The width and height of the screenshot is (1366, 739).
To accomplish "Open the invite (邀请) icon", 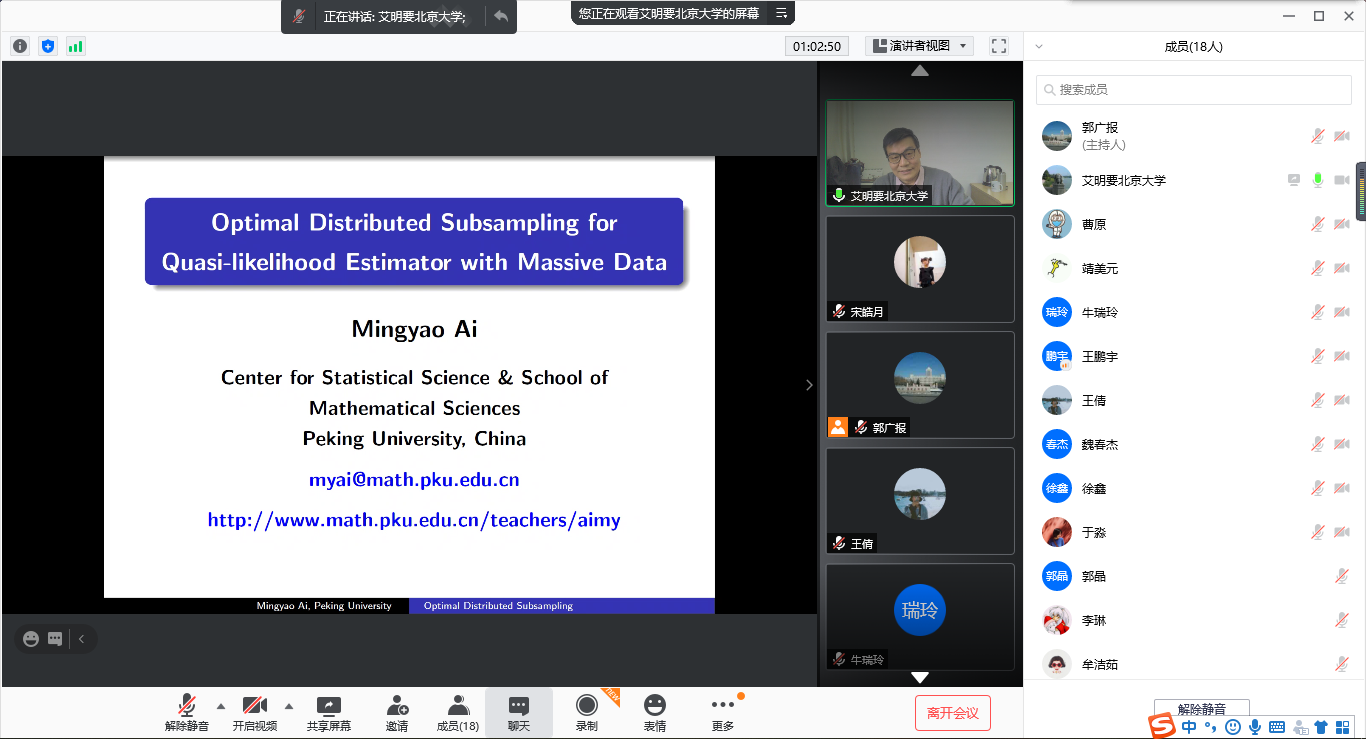I will (x=397, y=712).
